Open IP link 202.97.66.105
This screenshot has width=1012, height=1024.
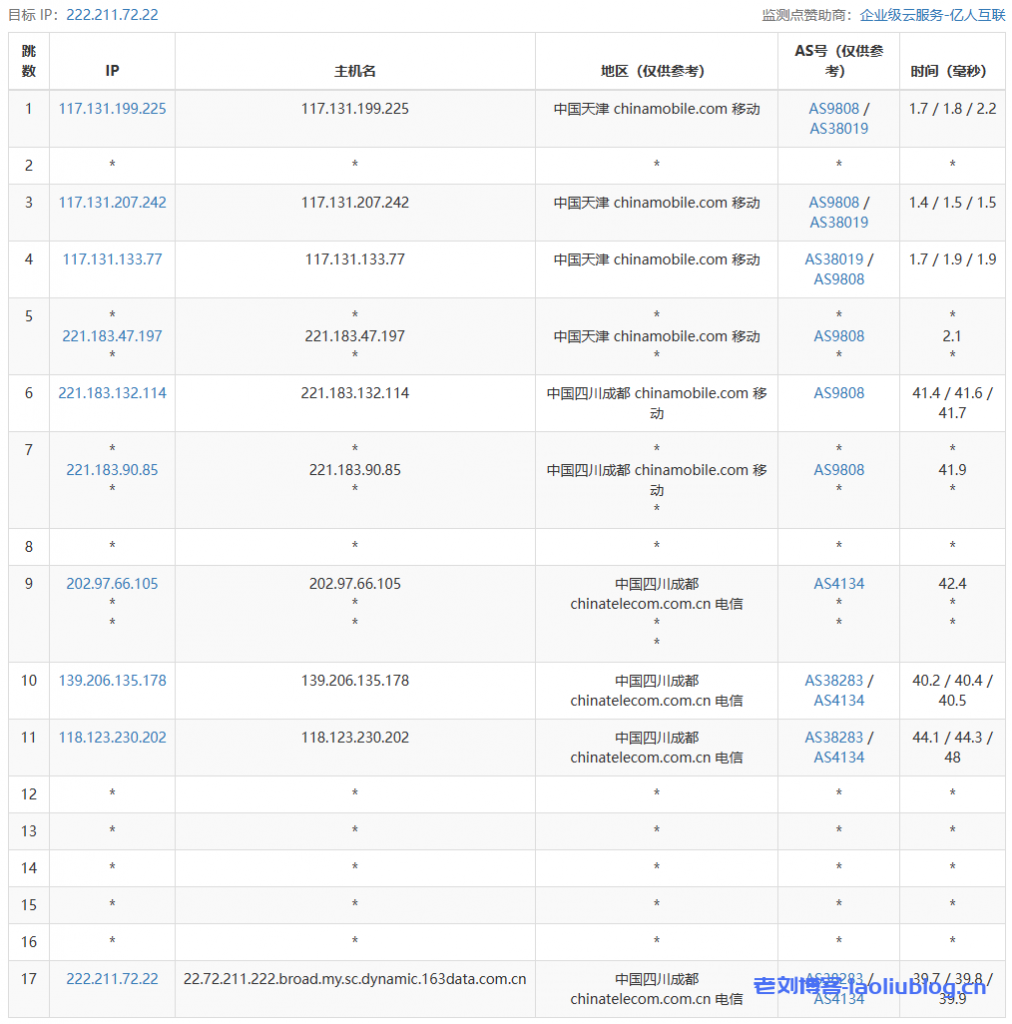tap(112, 584)
